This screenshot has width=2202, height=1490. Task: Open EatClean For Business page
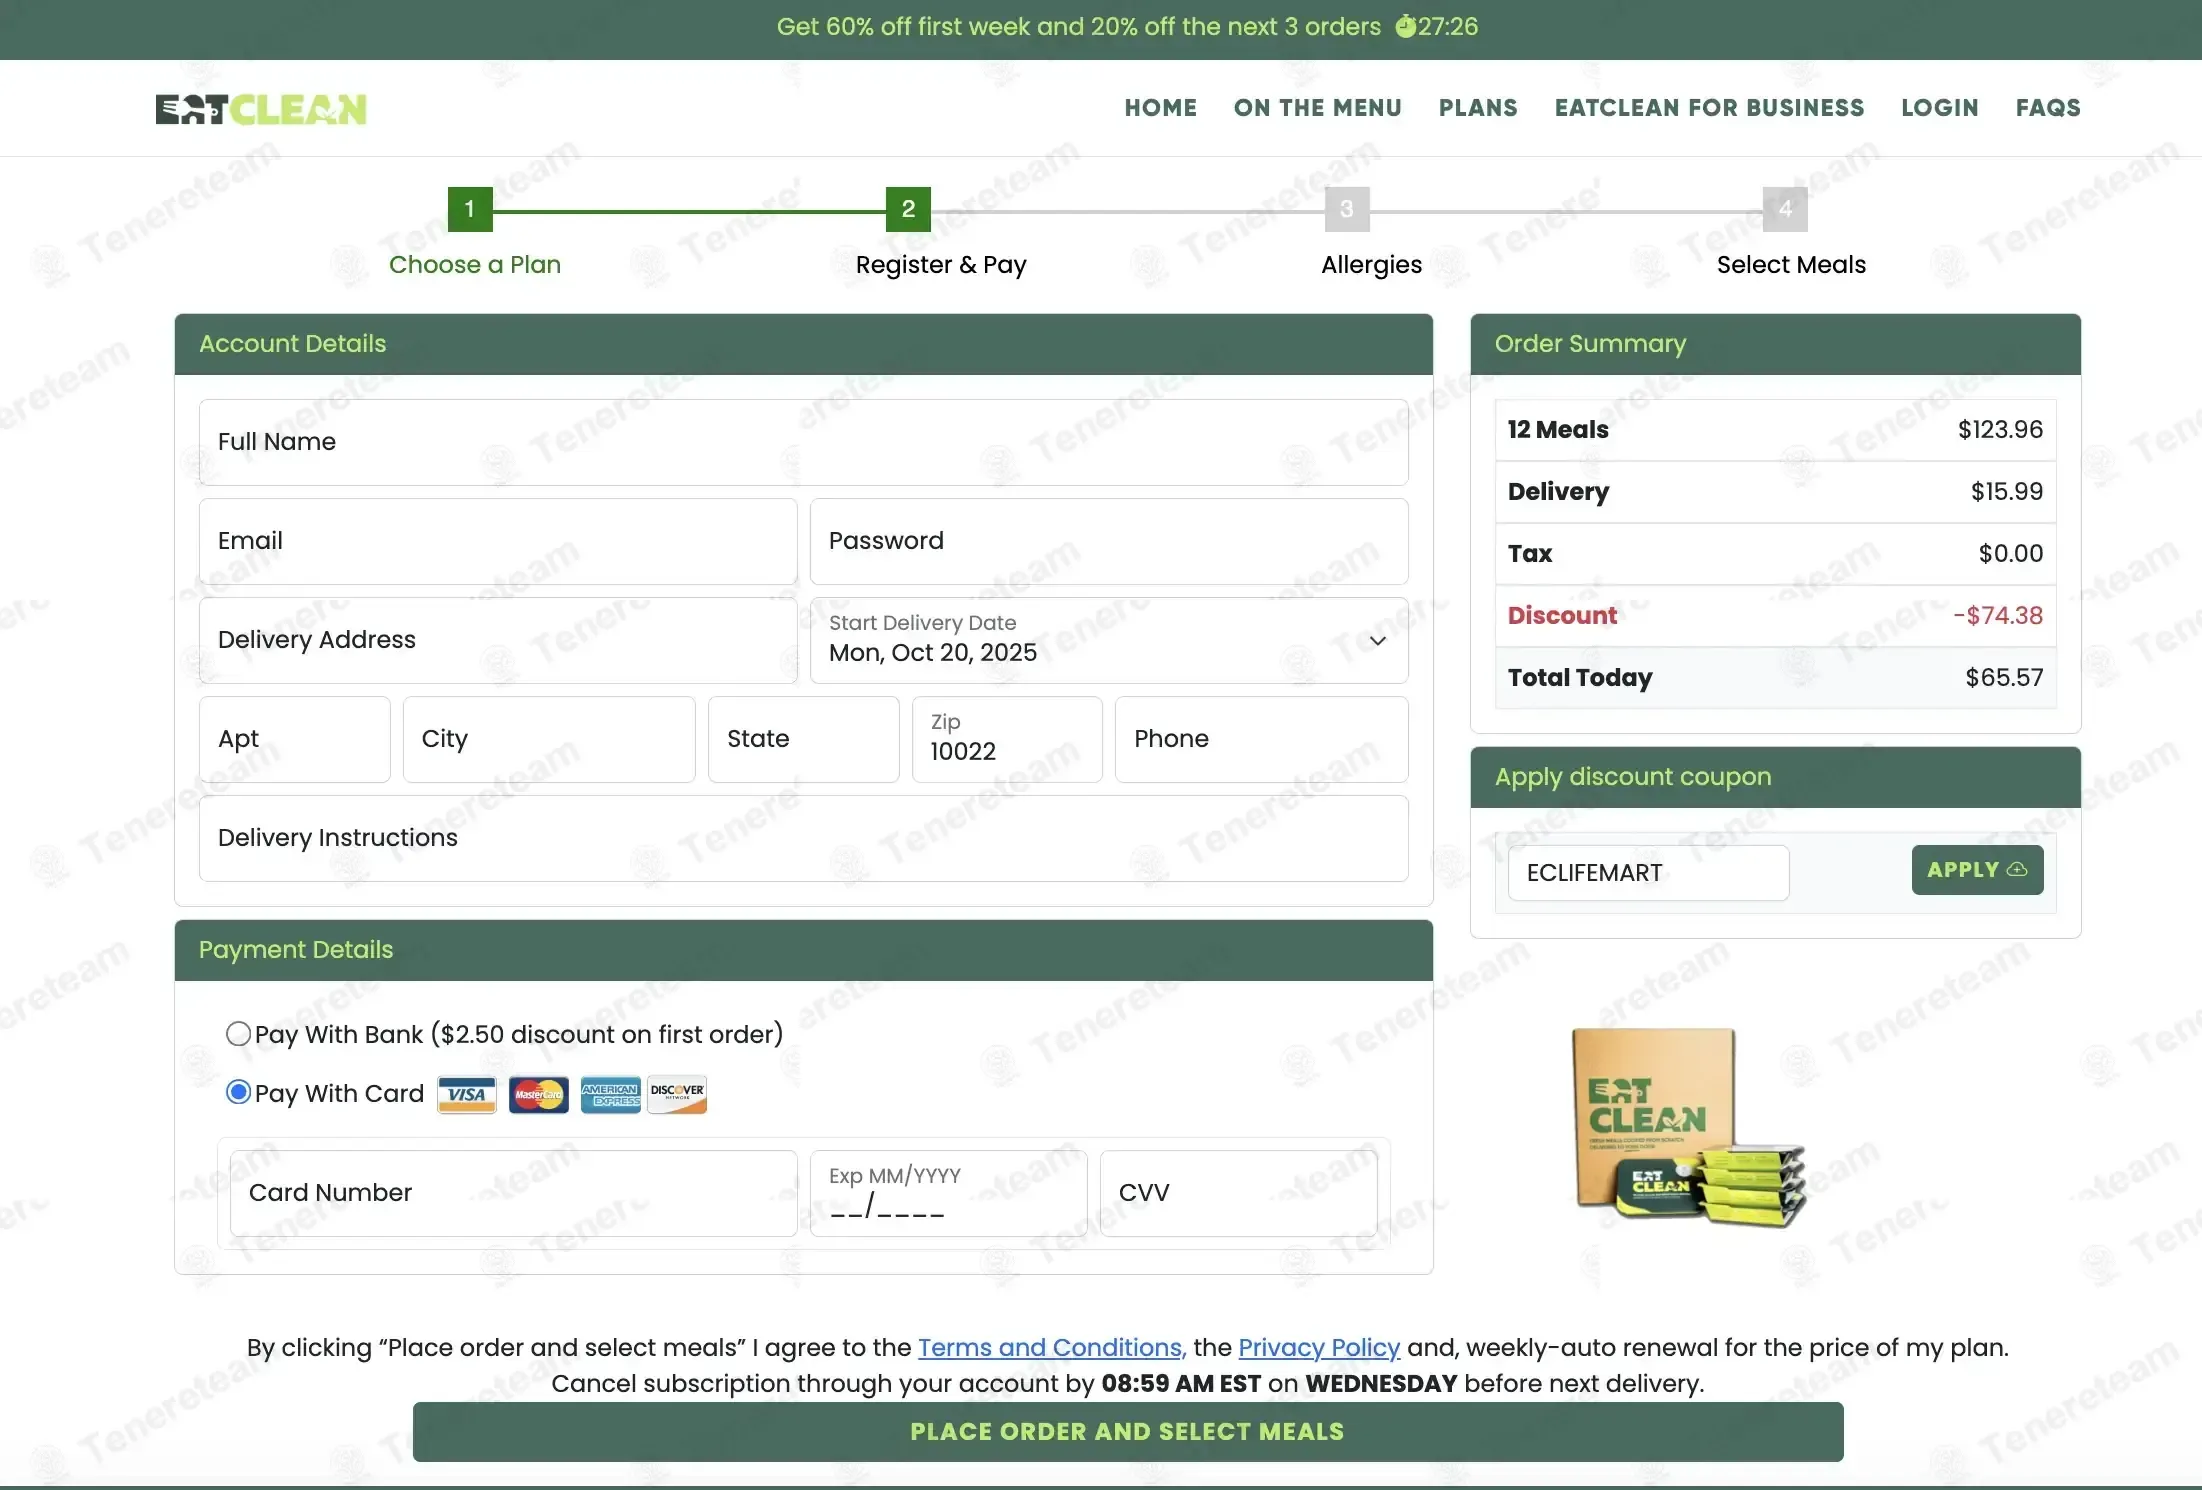[x=1709, y=108]
